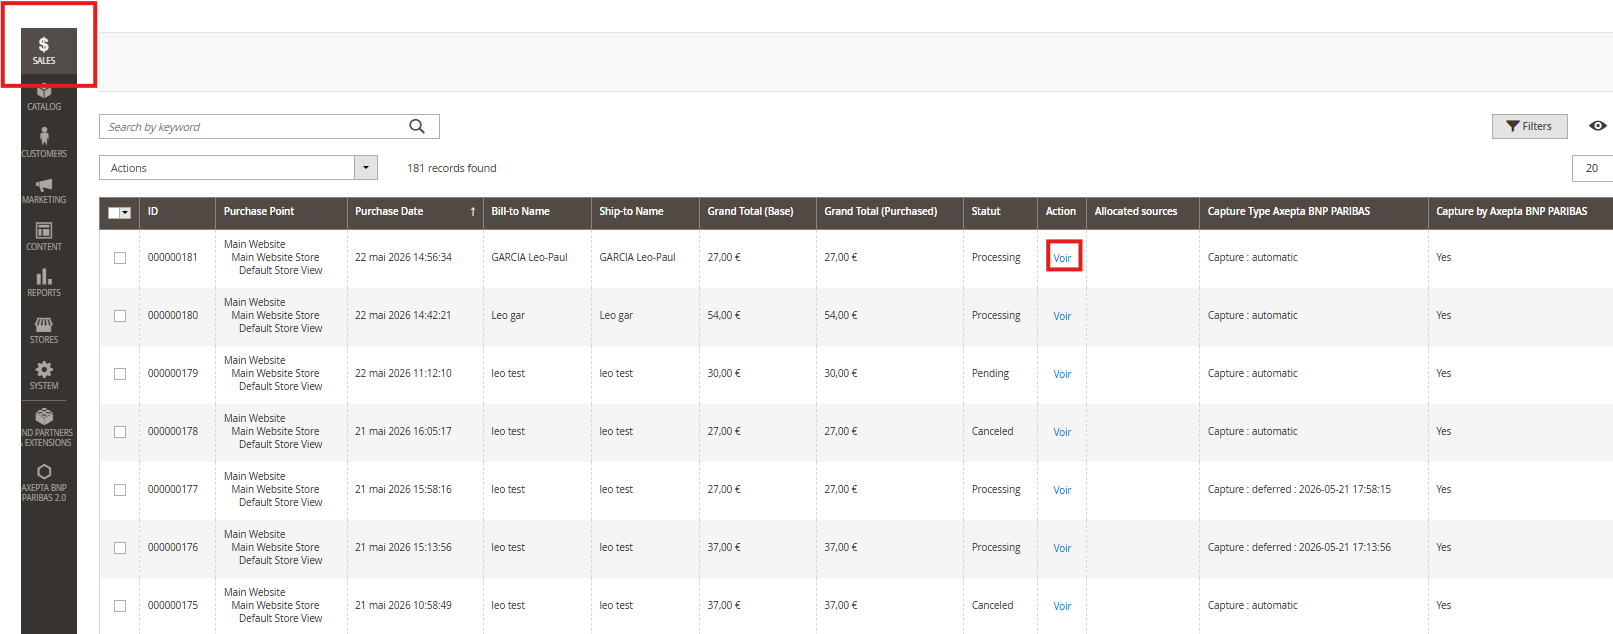Open the Stores menu

[x=44, y=330]
